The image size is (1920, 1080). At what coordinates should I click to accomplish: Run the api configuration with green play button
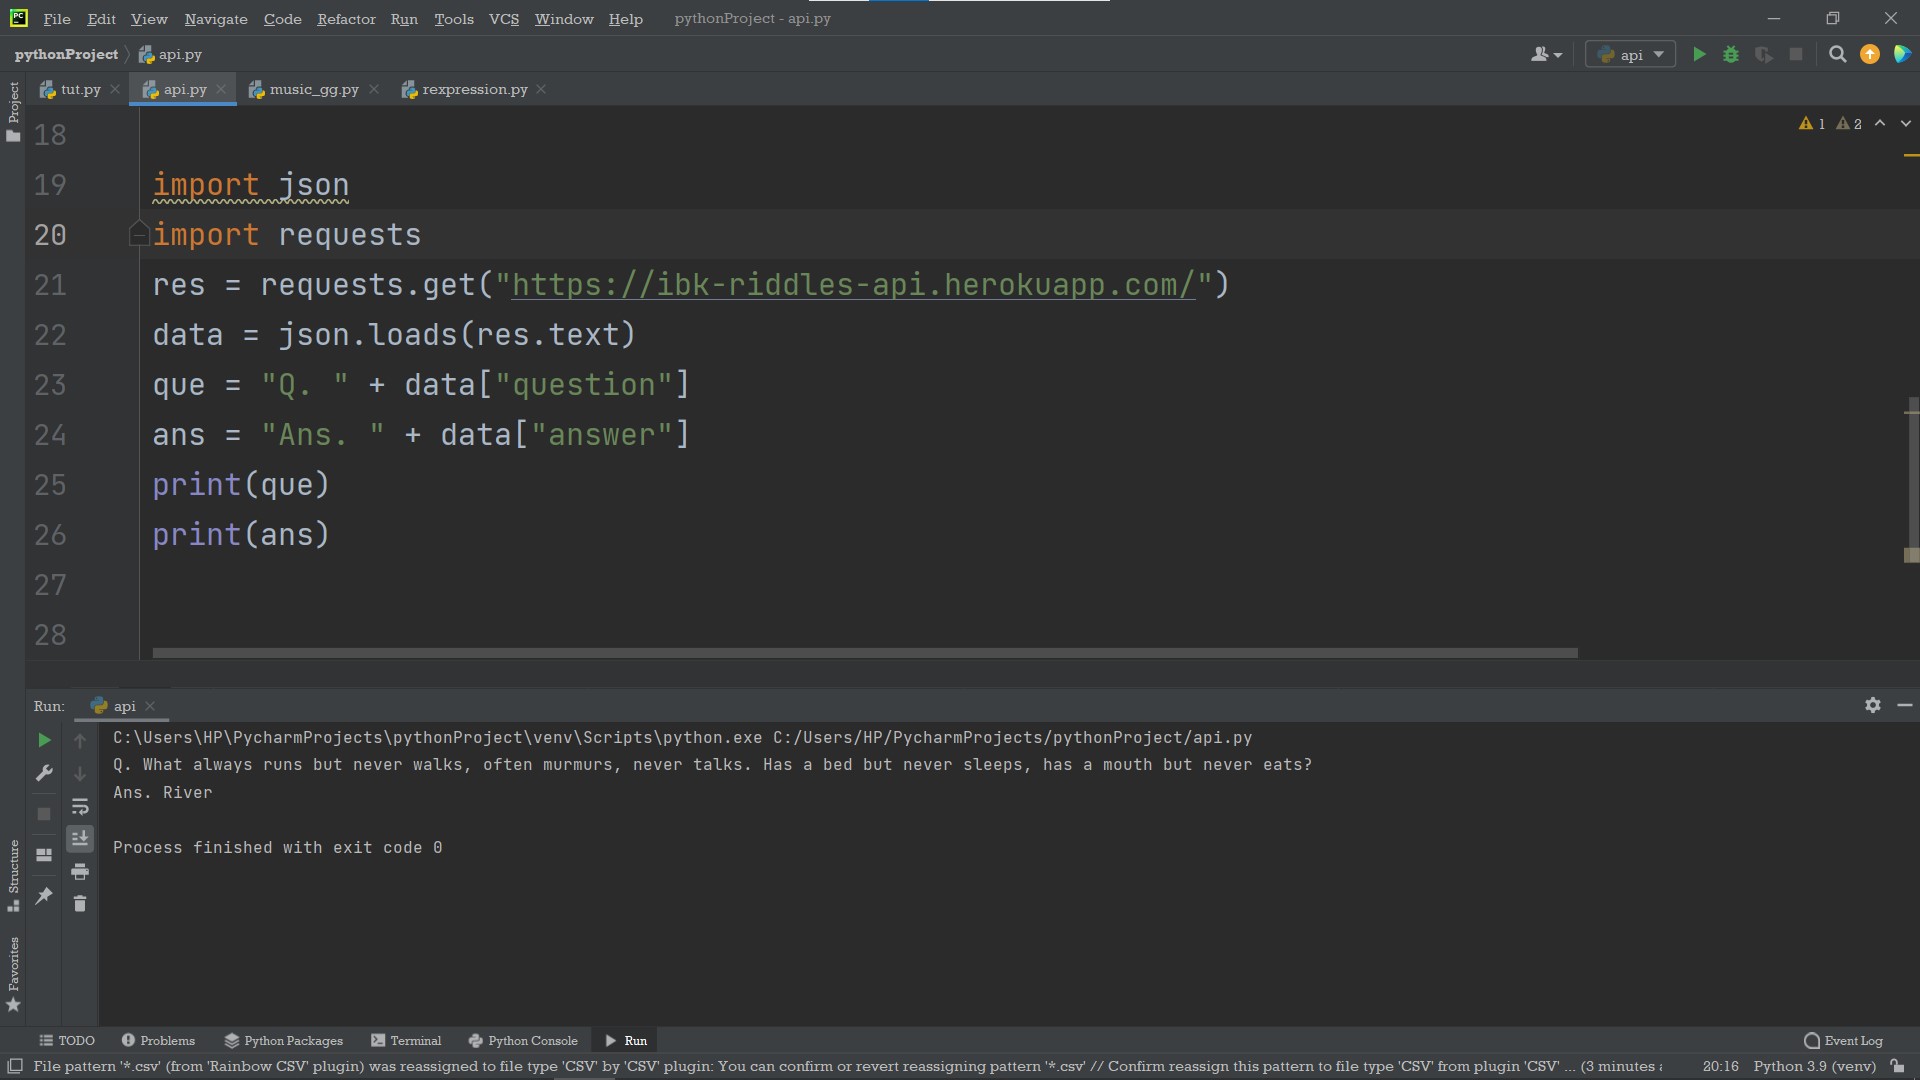(1699, 55)
